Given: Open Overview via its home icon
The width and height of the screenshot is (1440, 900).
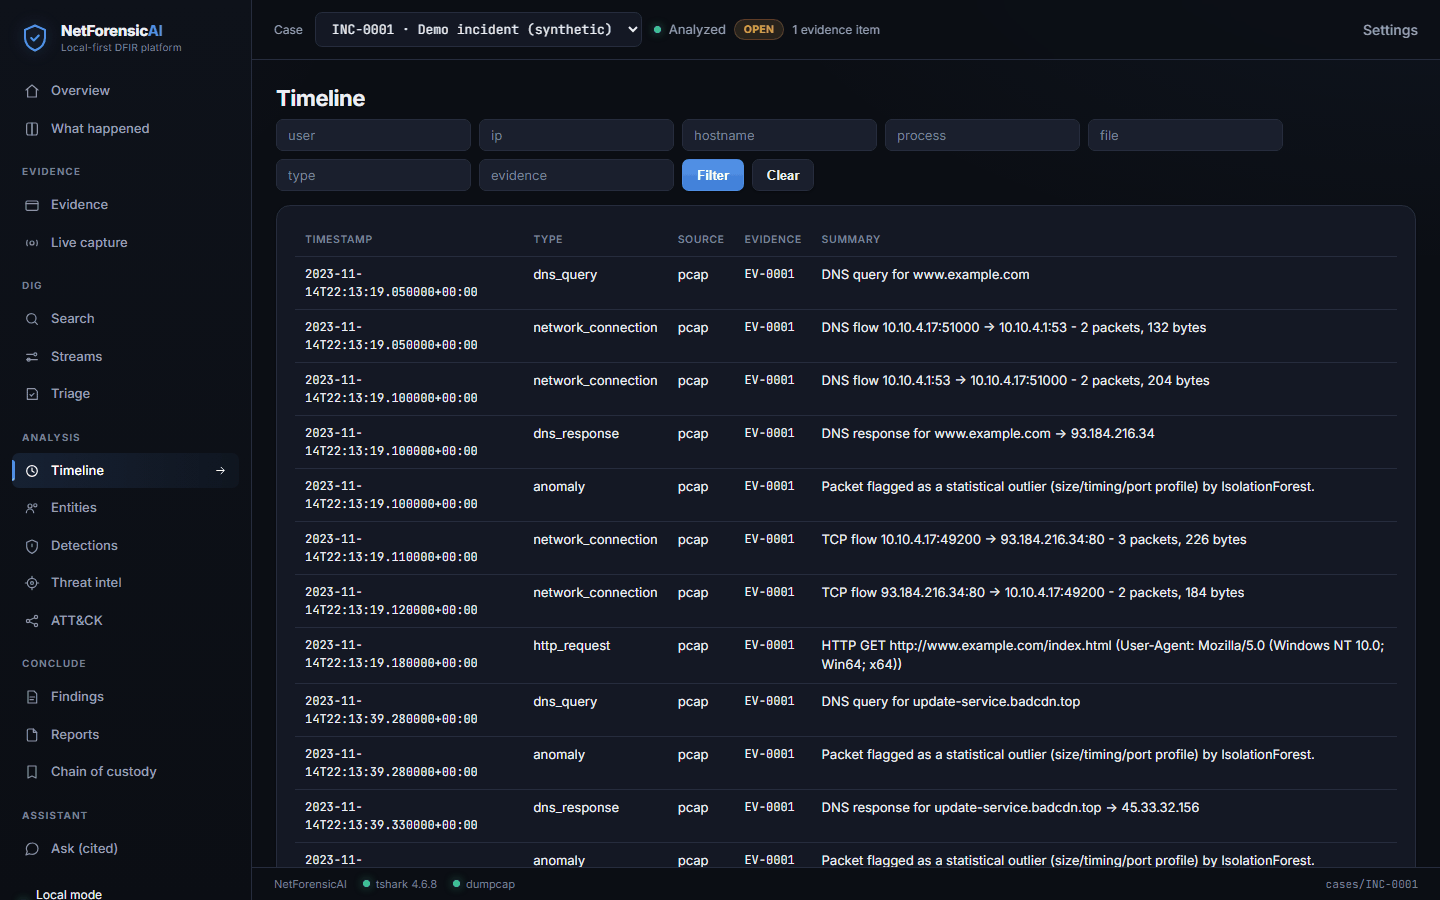Looking at the screenshot, I should point(32,91).
